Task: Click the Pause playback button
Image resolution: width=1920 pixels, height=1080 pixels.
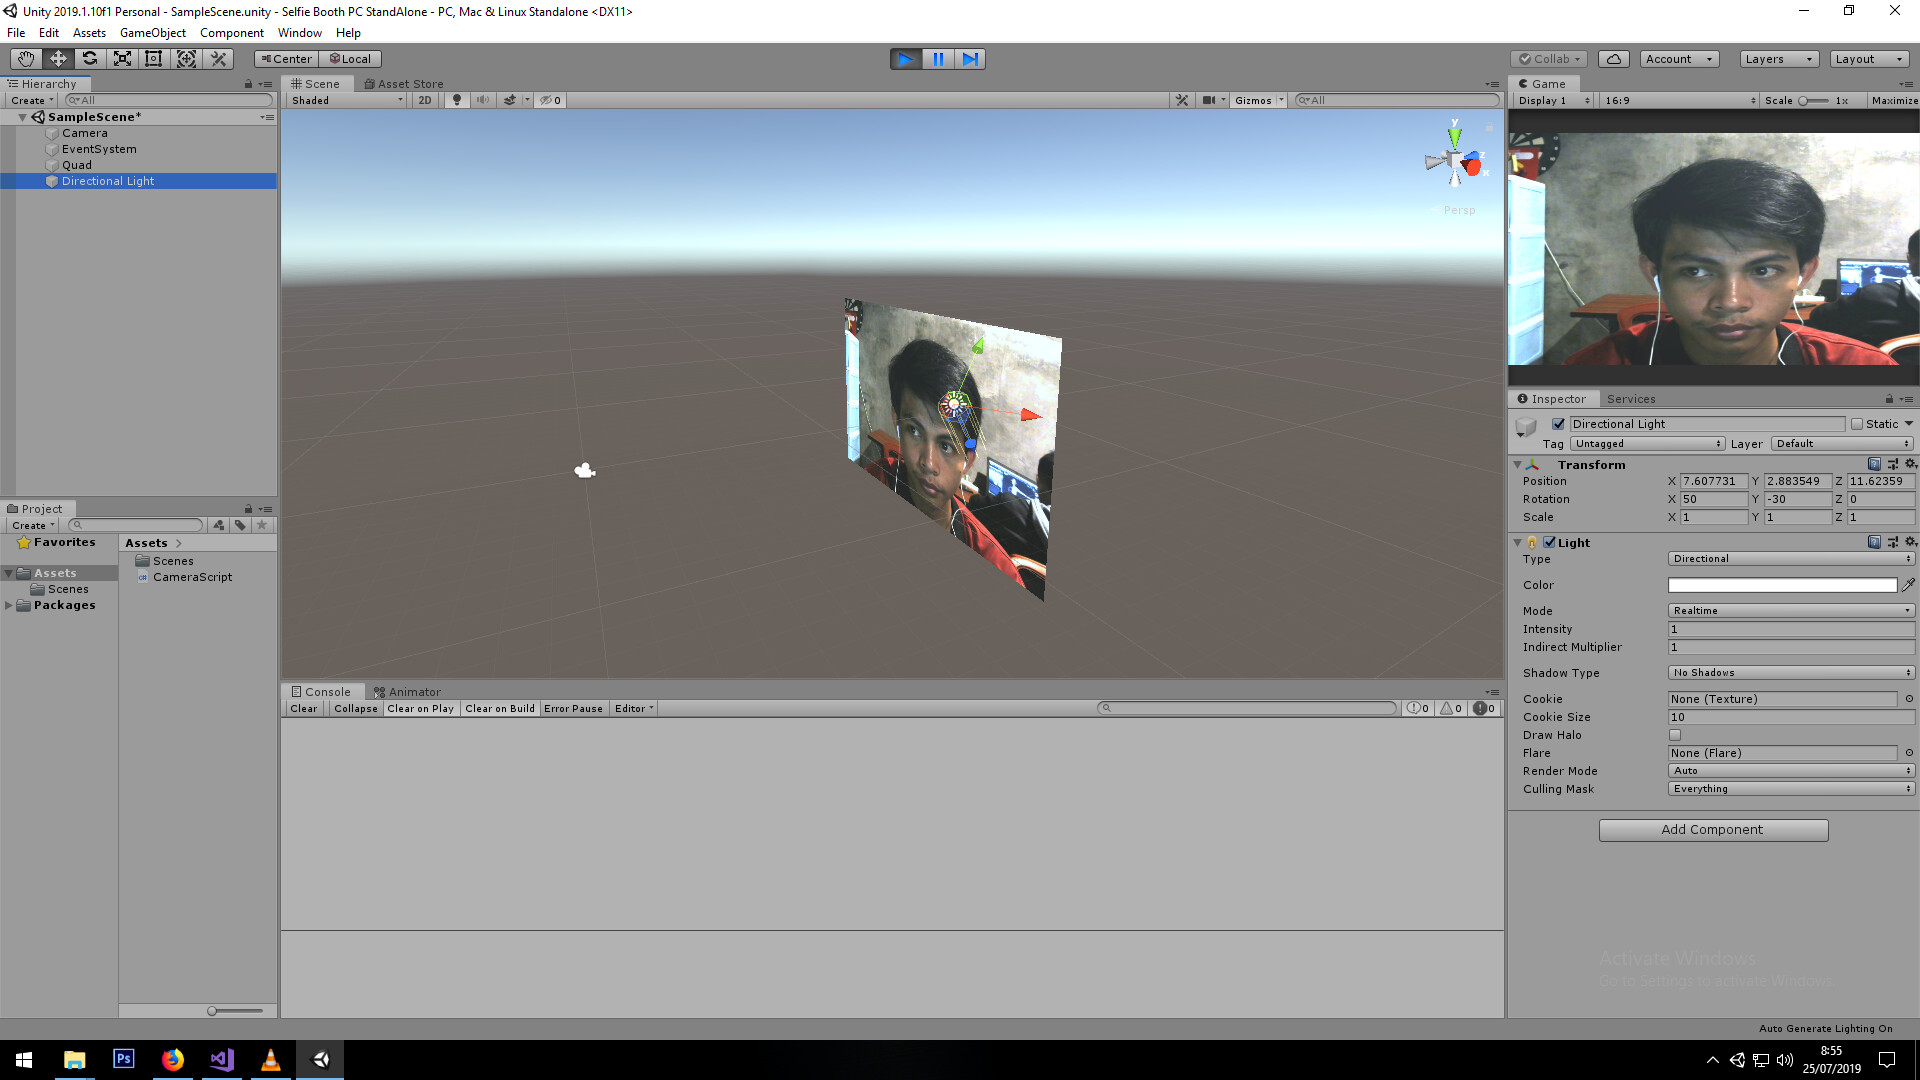Action: (x=938, y=59)
